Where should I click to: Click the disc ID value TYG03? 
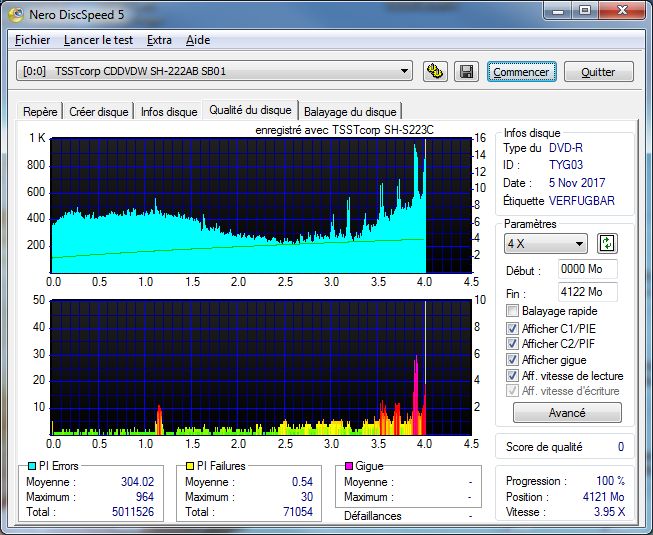coord(566,165)
